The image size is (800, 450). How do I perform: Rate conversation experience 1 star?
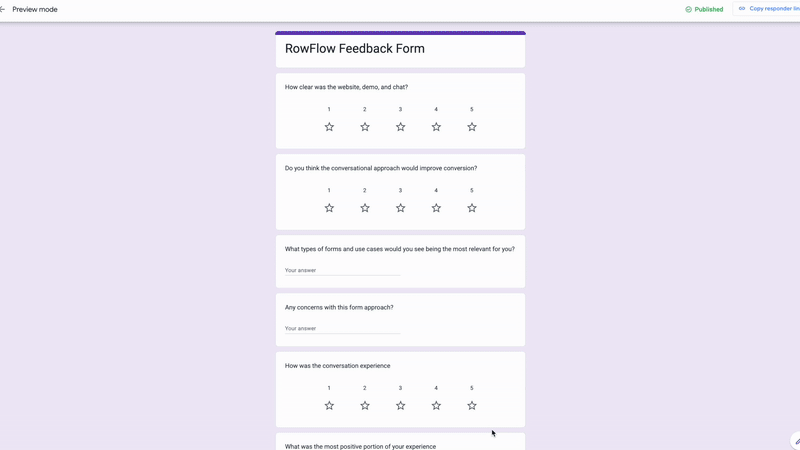click(x=329, y=406)
